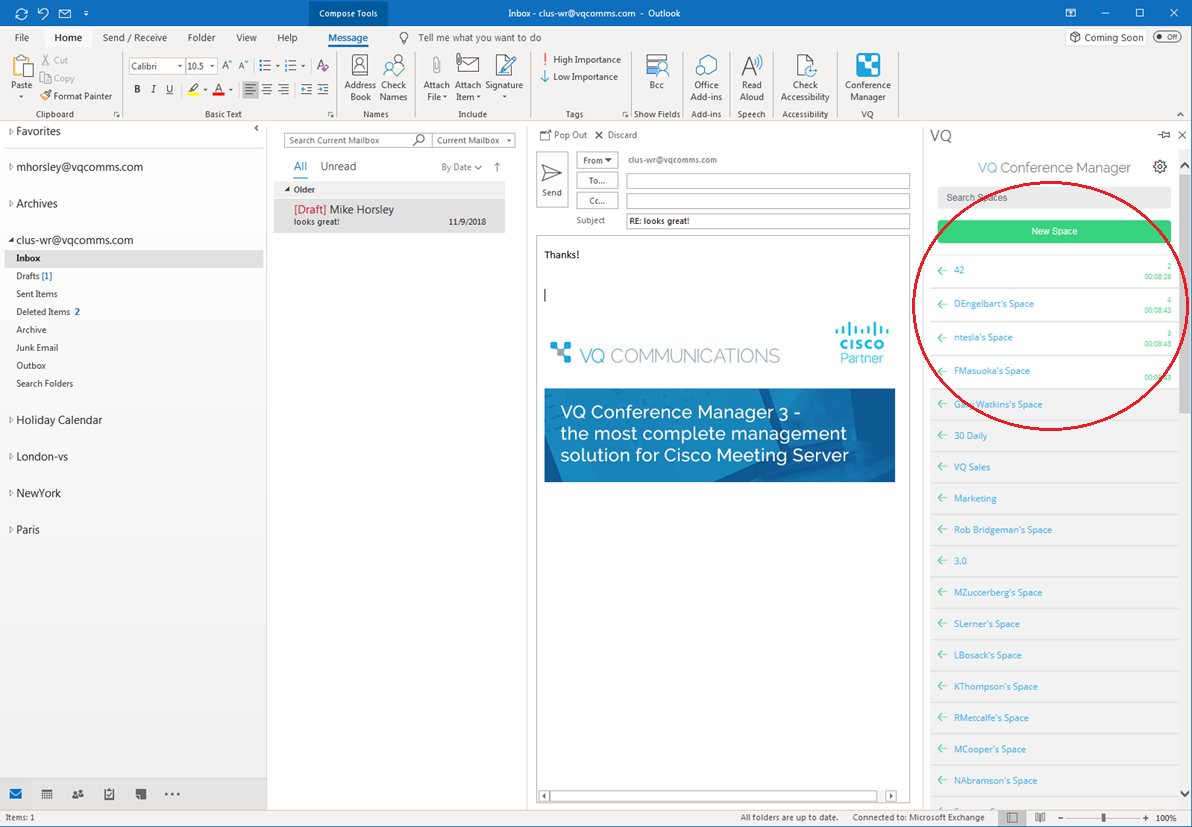The height and width of the screenshot is (827, 1192).
Task: Open the font name dropdown
Action: 180,66
